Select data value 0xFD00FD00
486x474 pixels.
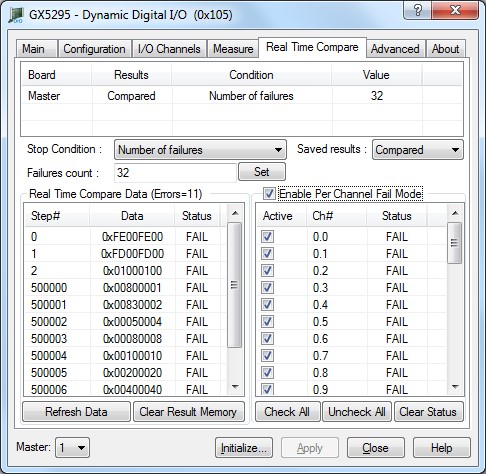coord(132,254)
